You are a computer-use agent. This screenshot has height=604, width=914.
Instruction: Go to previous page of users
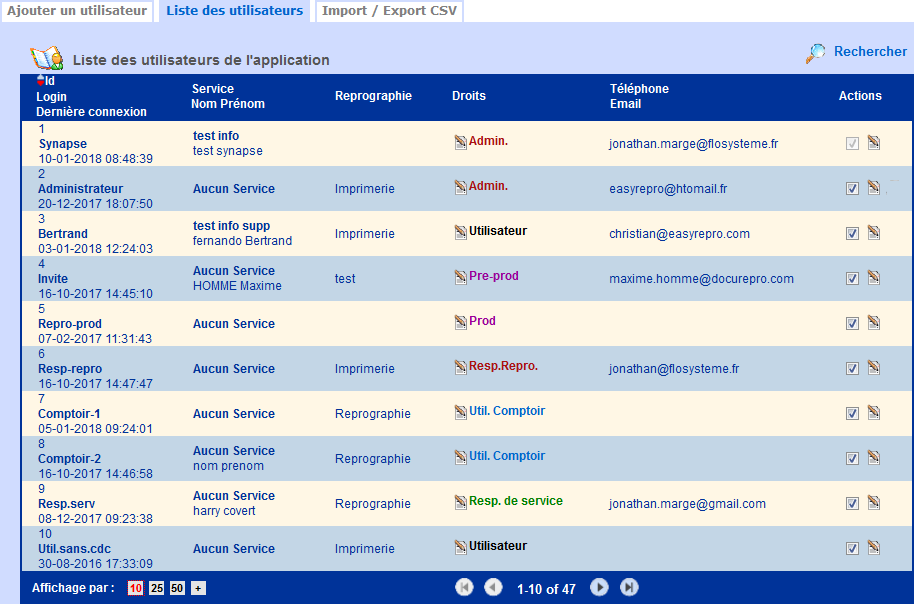(493, 588)
